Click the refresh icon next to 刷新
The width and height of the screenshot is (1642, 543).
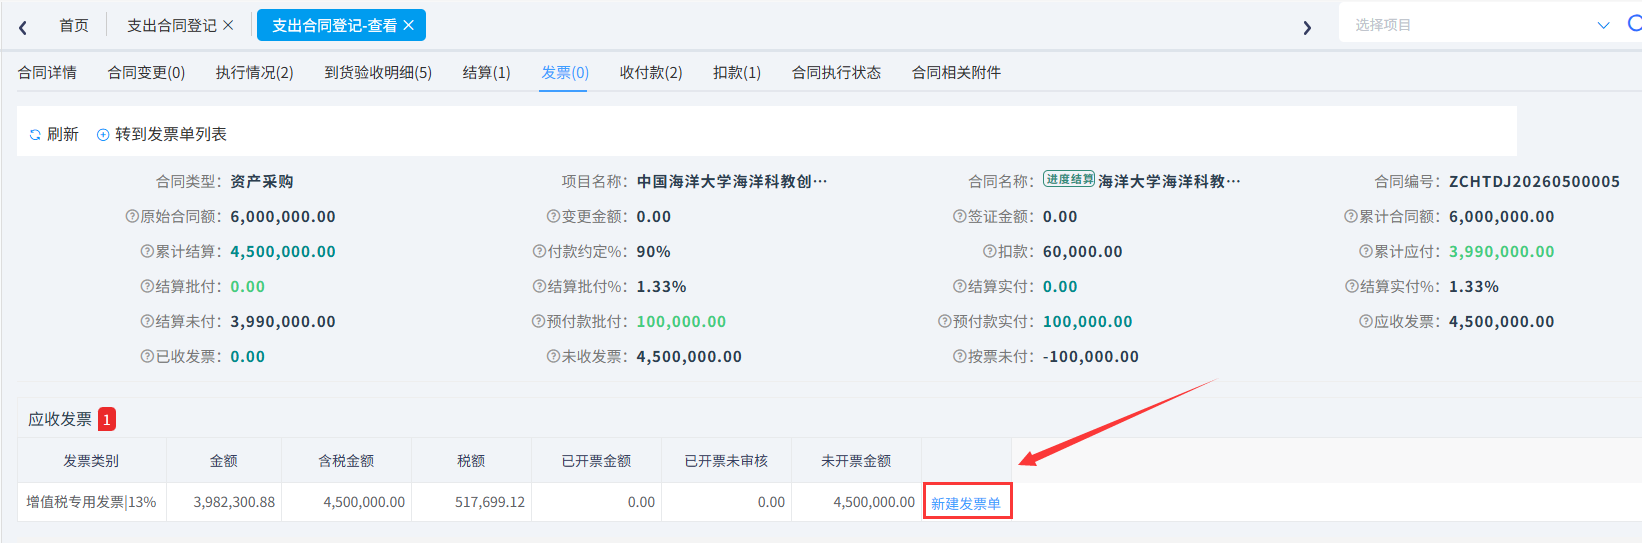[35, 134]
